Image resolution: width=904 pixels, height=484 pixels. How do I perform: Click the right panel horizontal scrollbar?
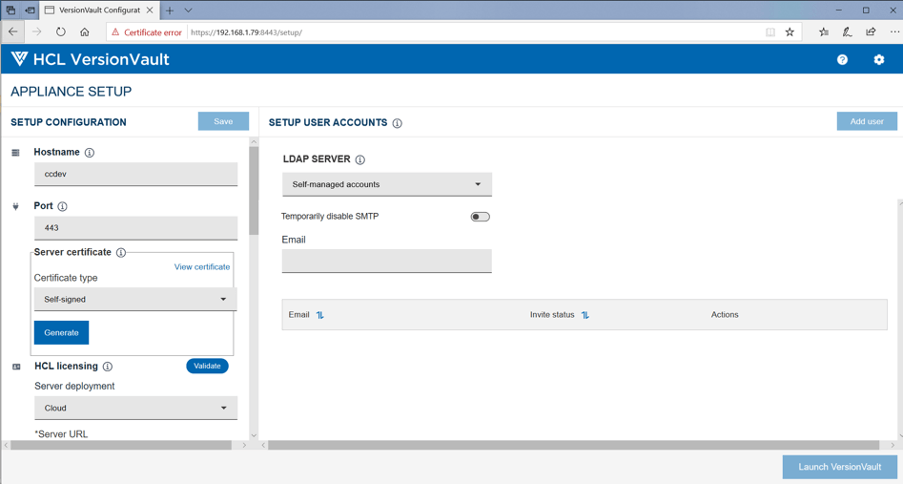[x=574, y=445]
